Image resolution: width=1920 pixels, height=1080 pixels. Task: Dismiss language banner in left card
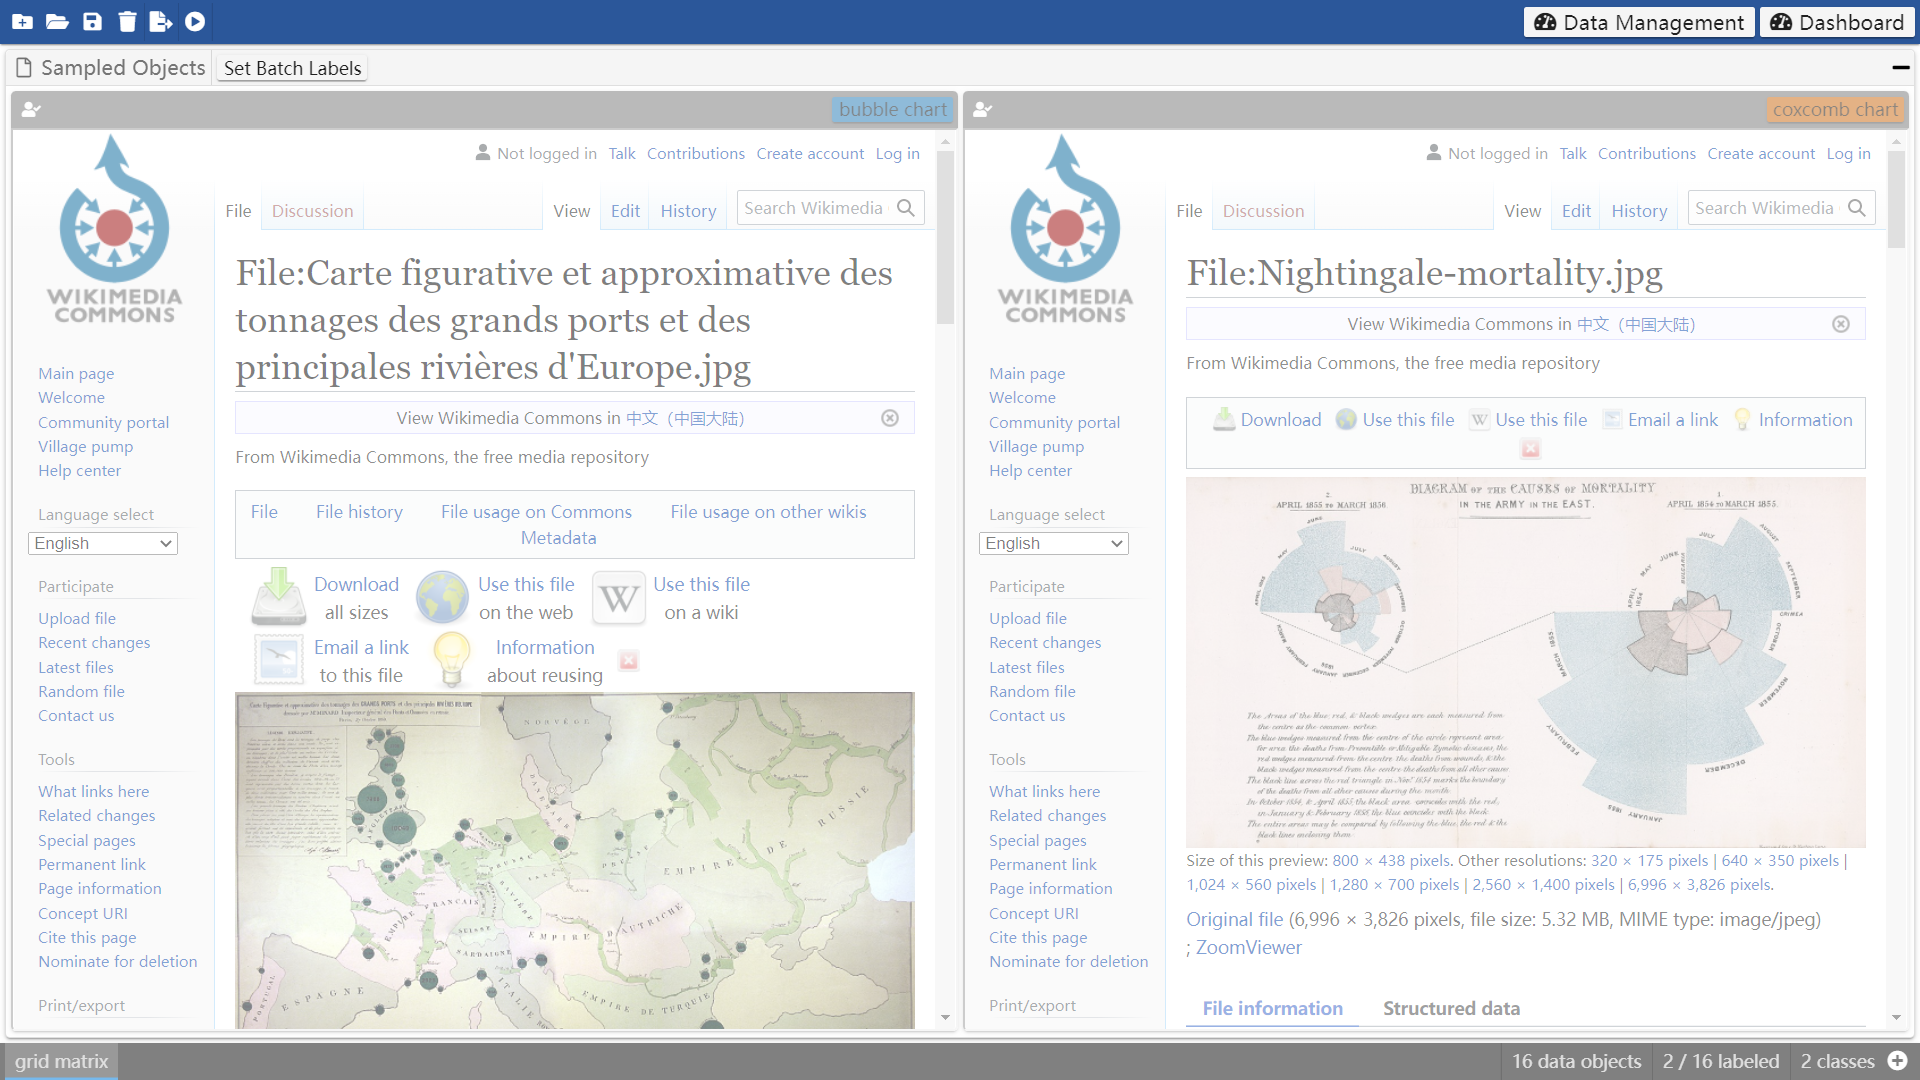coord(890,418)
